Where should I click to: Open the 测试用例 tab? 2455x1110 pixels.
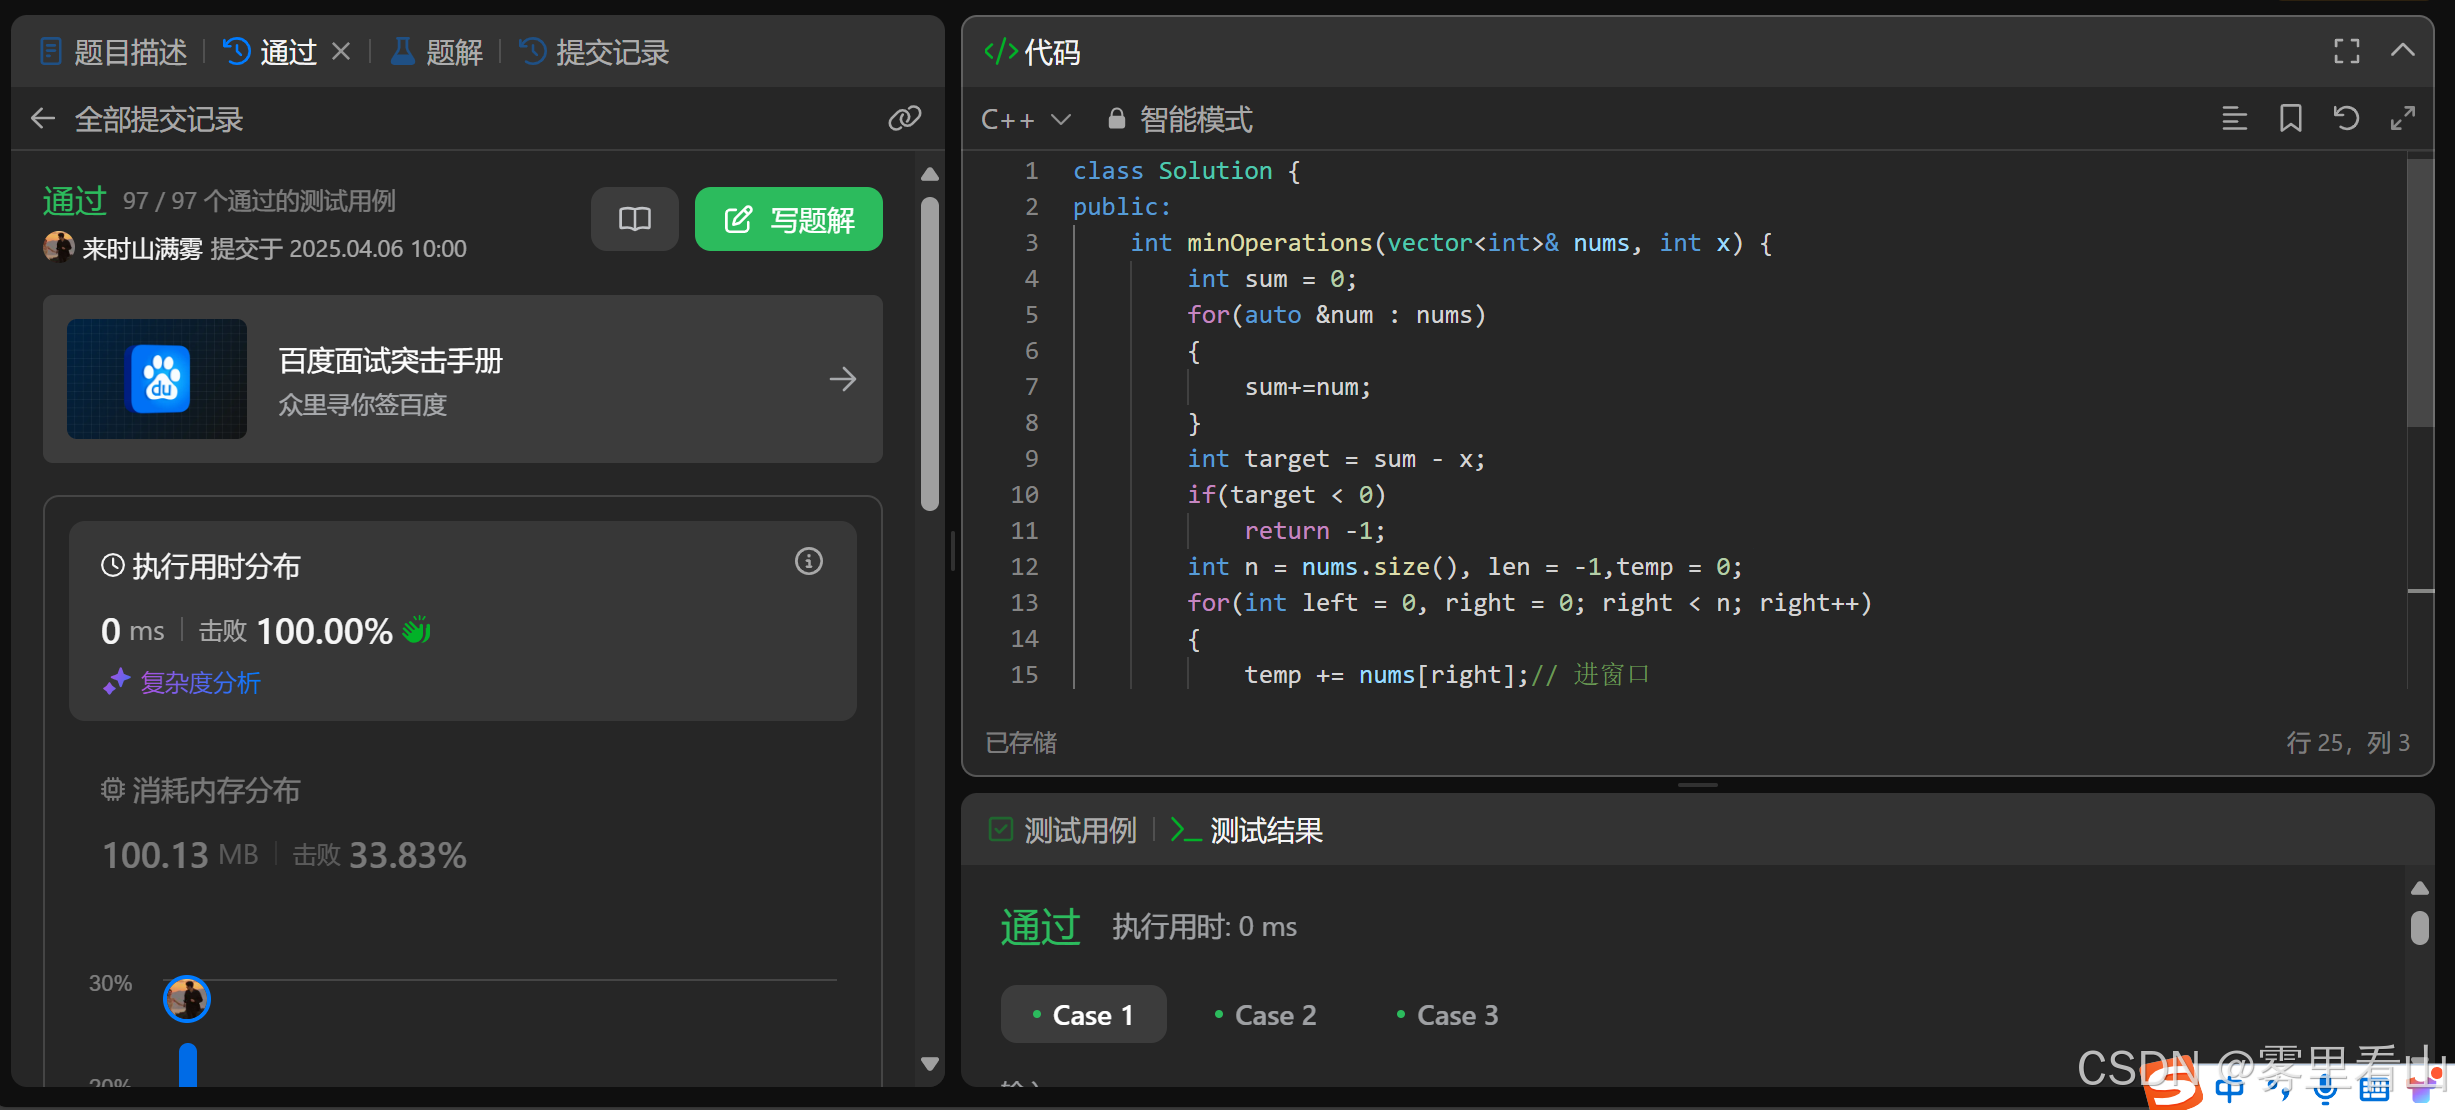coord(1063,830)
